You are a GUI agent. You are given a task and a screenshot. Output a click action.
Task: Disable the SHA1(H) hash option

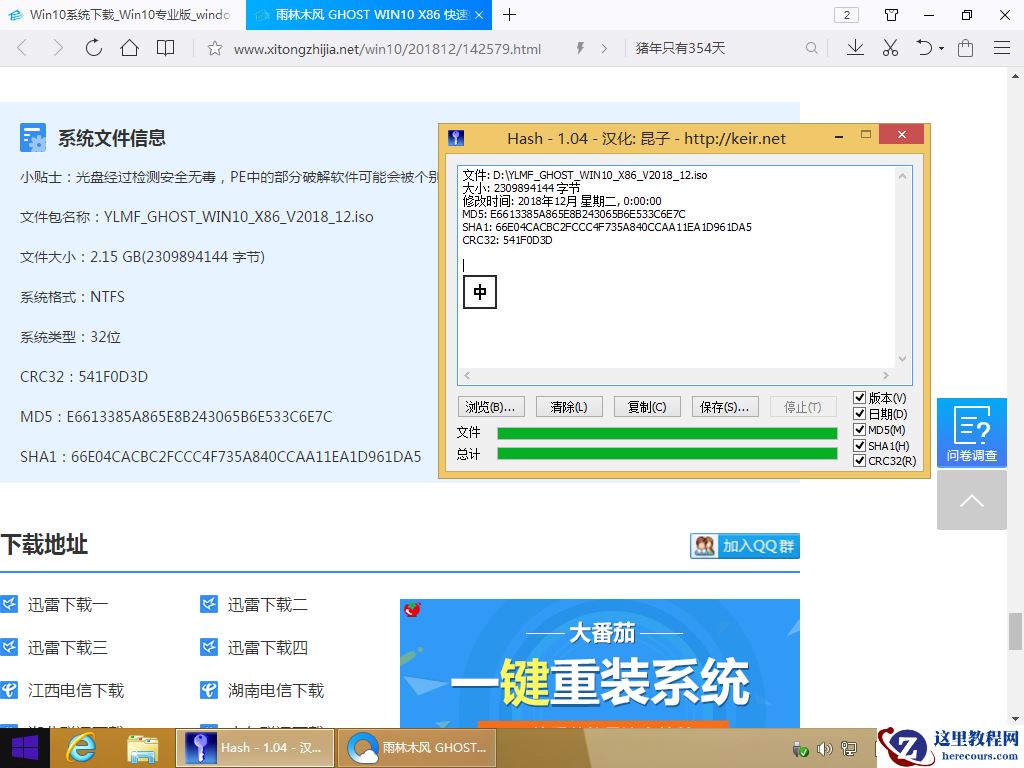click(858, 444)
